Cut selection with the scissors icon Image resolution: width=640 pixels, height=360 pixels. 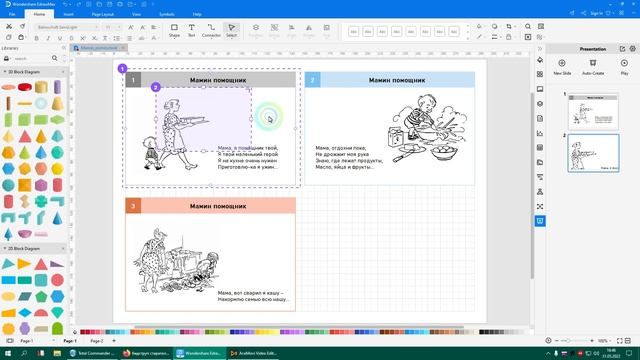[x=9, y=27]
